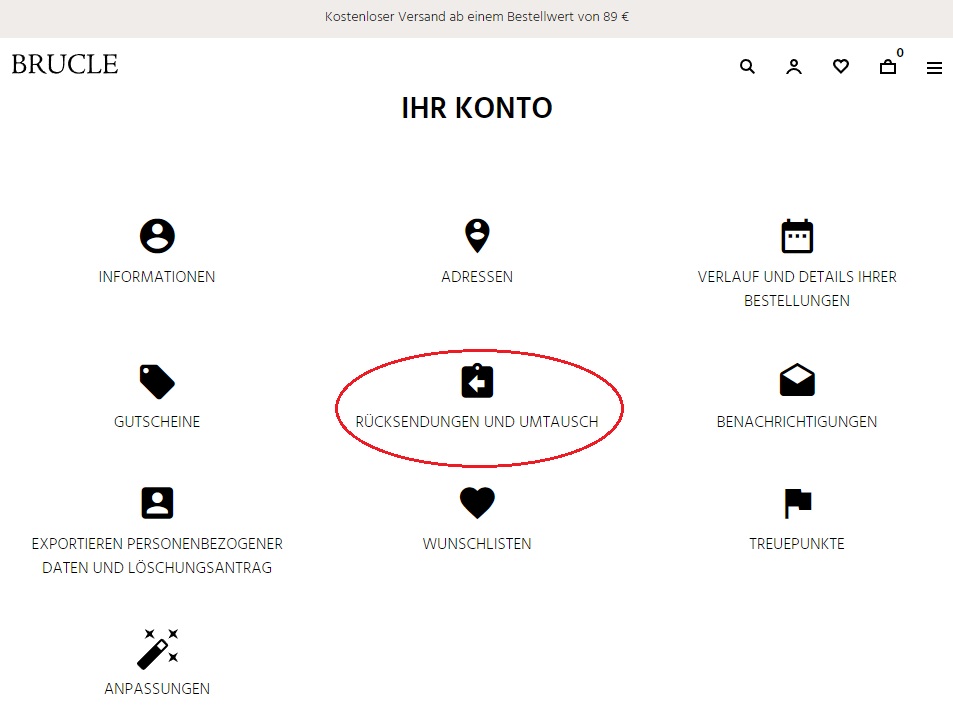Click the free shipping announcement banner
The width and height of the screenshot is (953, 707).
click(476, 17)
